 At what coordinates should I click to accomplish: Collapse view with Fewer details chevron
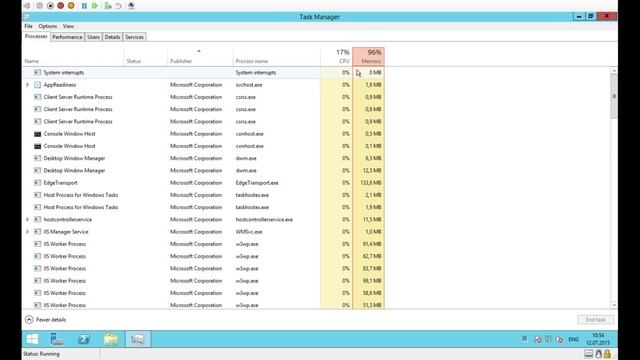(x=29, y=320)
